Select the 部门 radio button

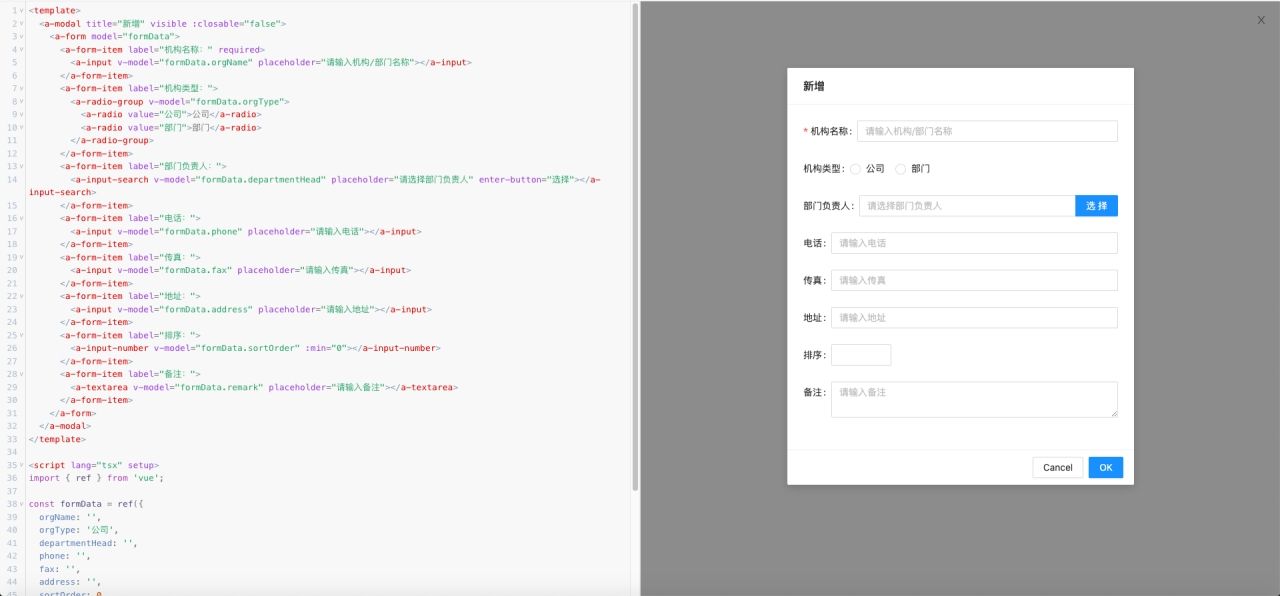point(900,168)
